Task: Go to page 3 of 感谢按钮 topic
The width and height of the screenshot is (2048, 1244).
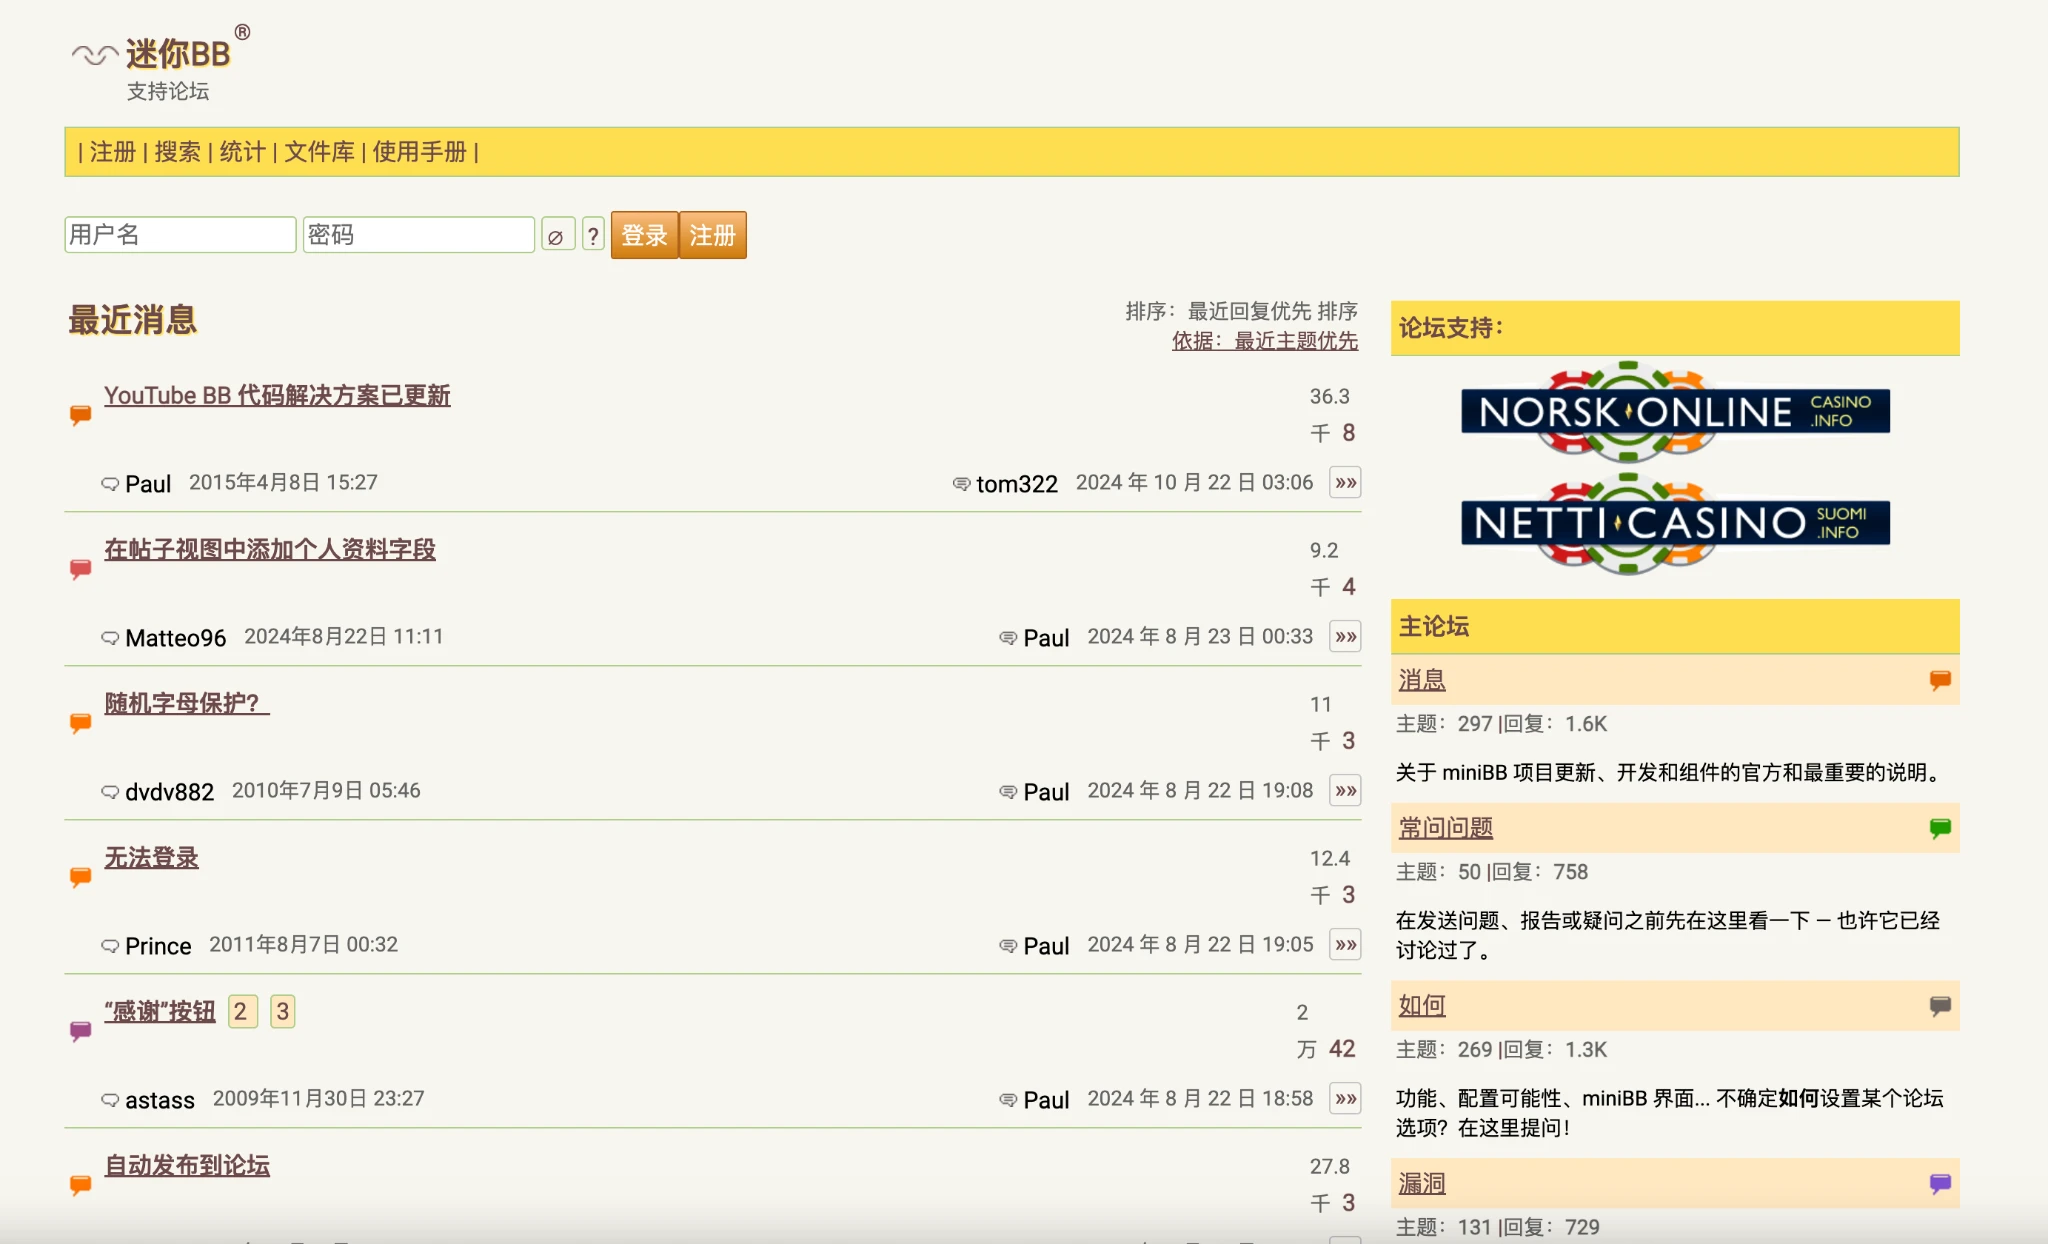Action: pyautogui.click(x=283, y=1012)
